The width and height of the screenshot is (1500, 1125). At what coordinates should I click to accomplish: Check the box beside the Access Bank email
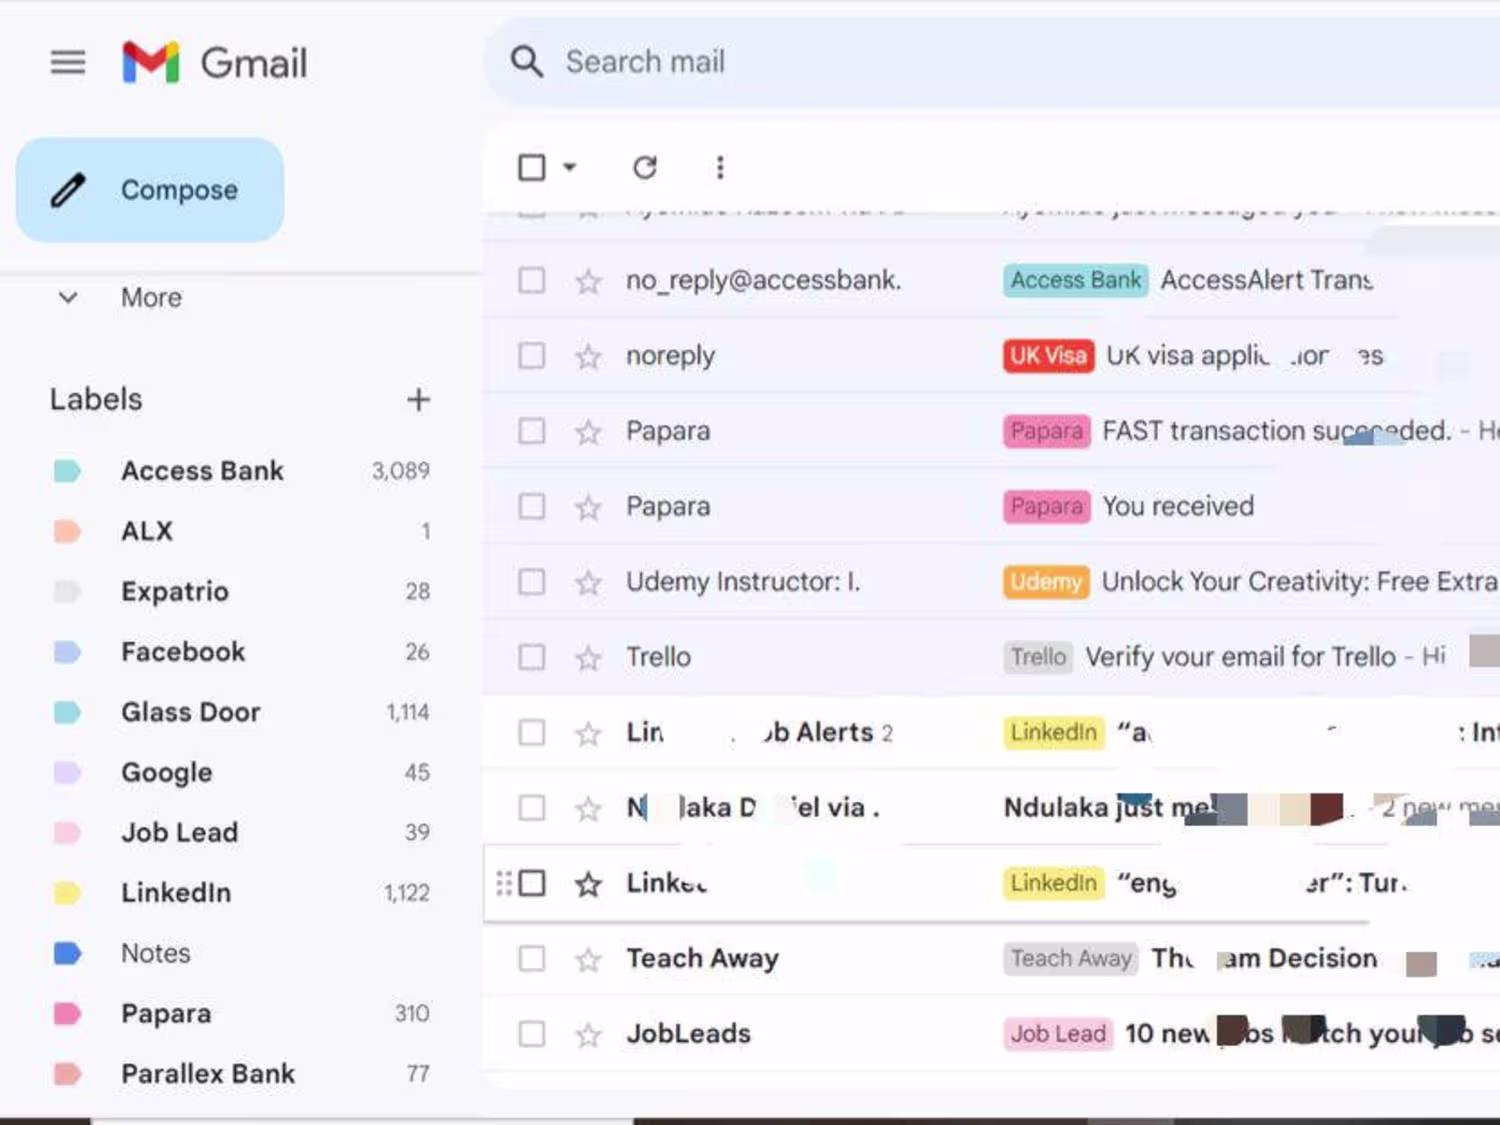coord(532,280)
